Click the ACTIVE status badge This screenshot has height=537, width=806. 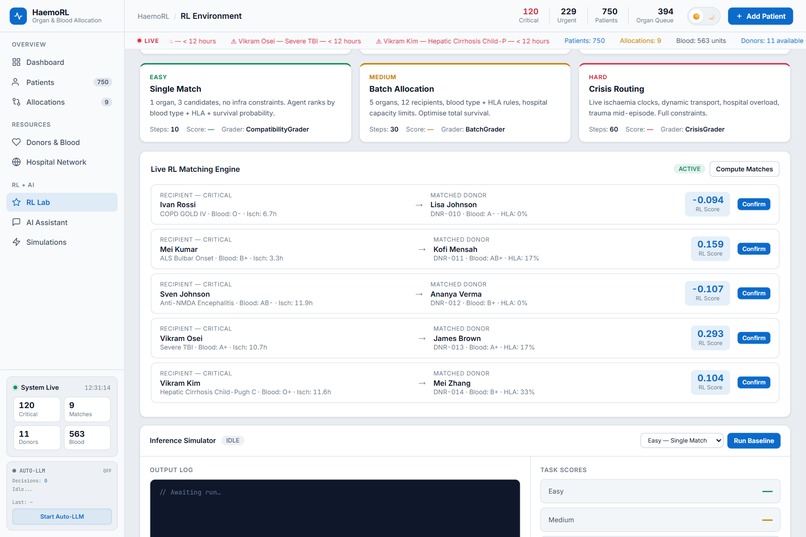tap(689, 169)
